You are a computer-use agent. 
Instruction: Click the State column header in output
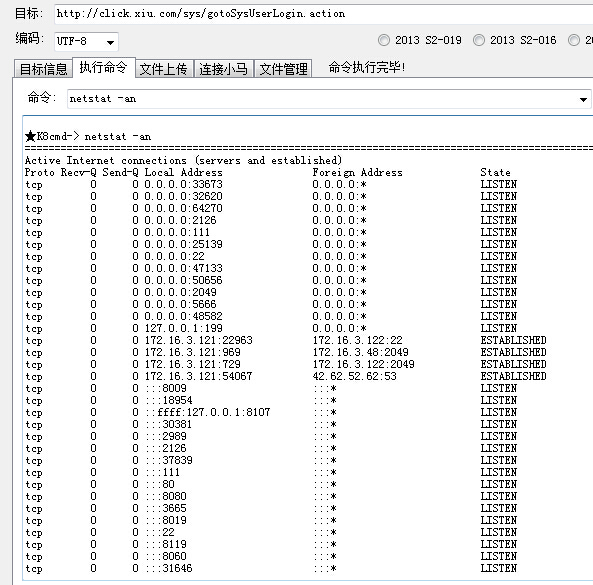pyautogui.click(x=495, y=172)
